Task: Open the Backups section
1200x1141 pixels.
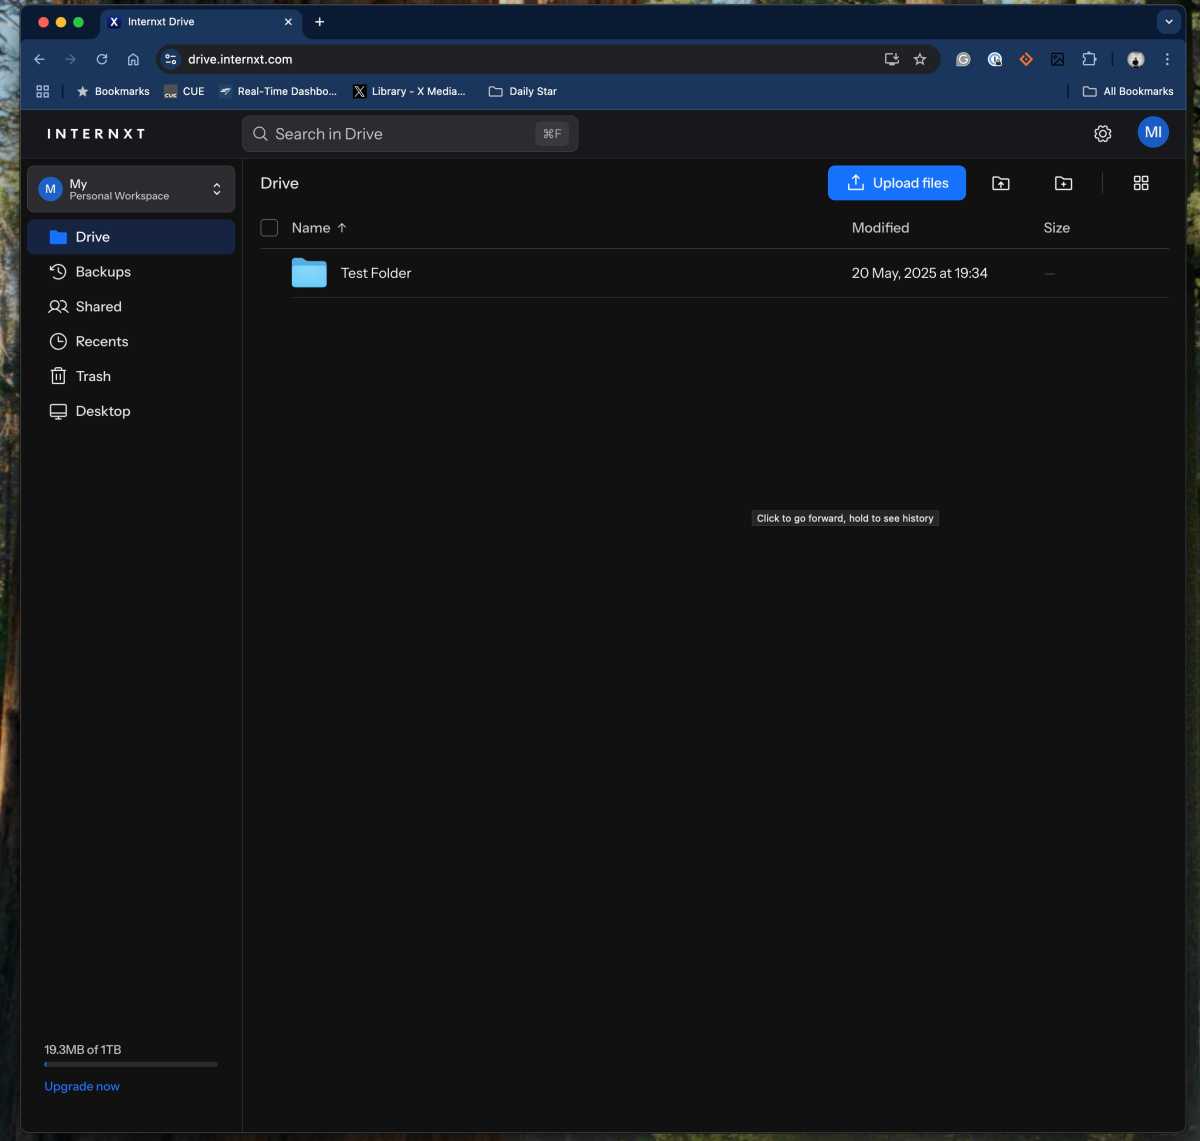Action: [103, 271]
